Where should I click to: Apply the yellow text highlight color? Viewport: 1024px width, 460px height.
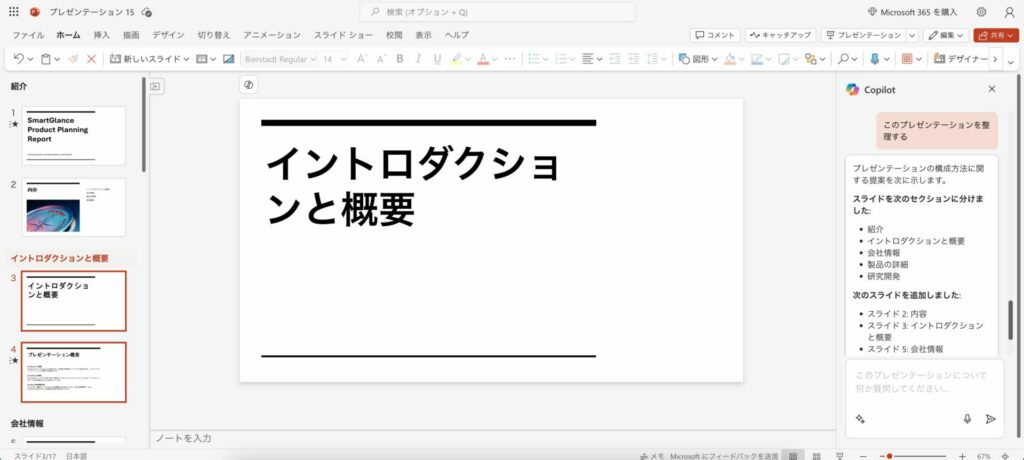click(456, 59)
